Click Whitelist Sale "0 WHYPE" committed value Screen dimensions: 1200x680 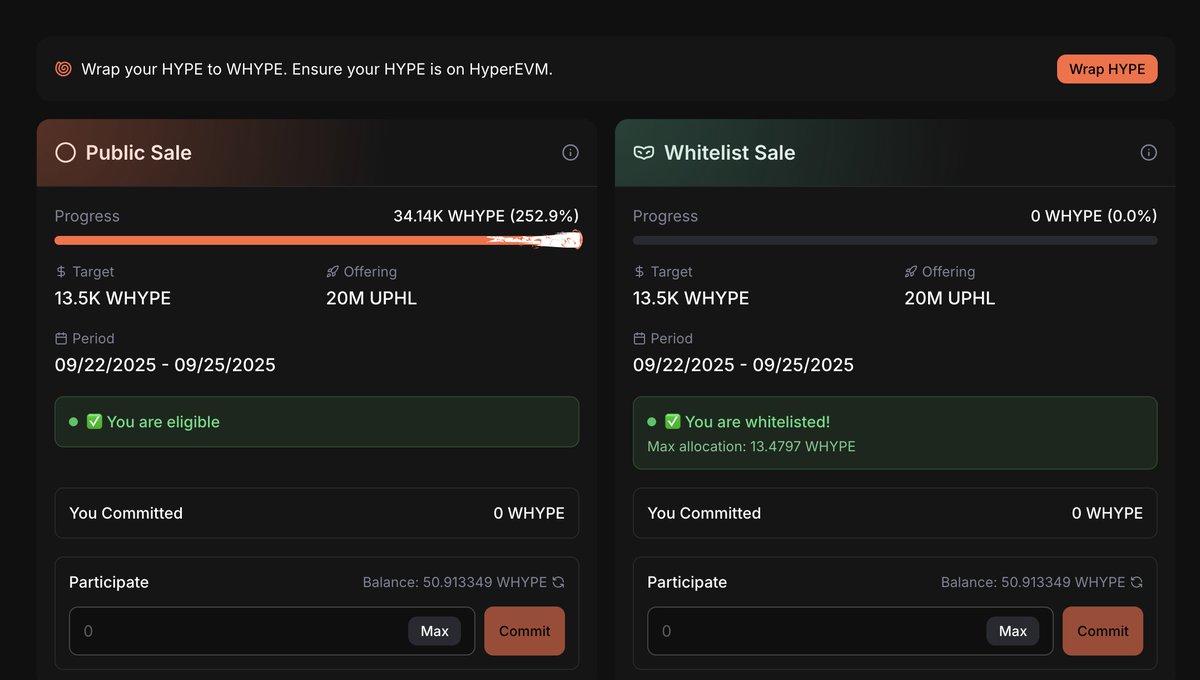[x=1107, y=513]
